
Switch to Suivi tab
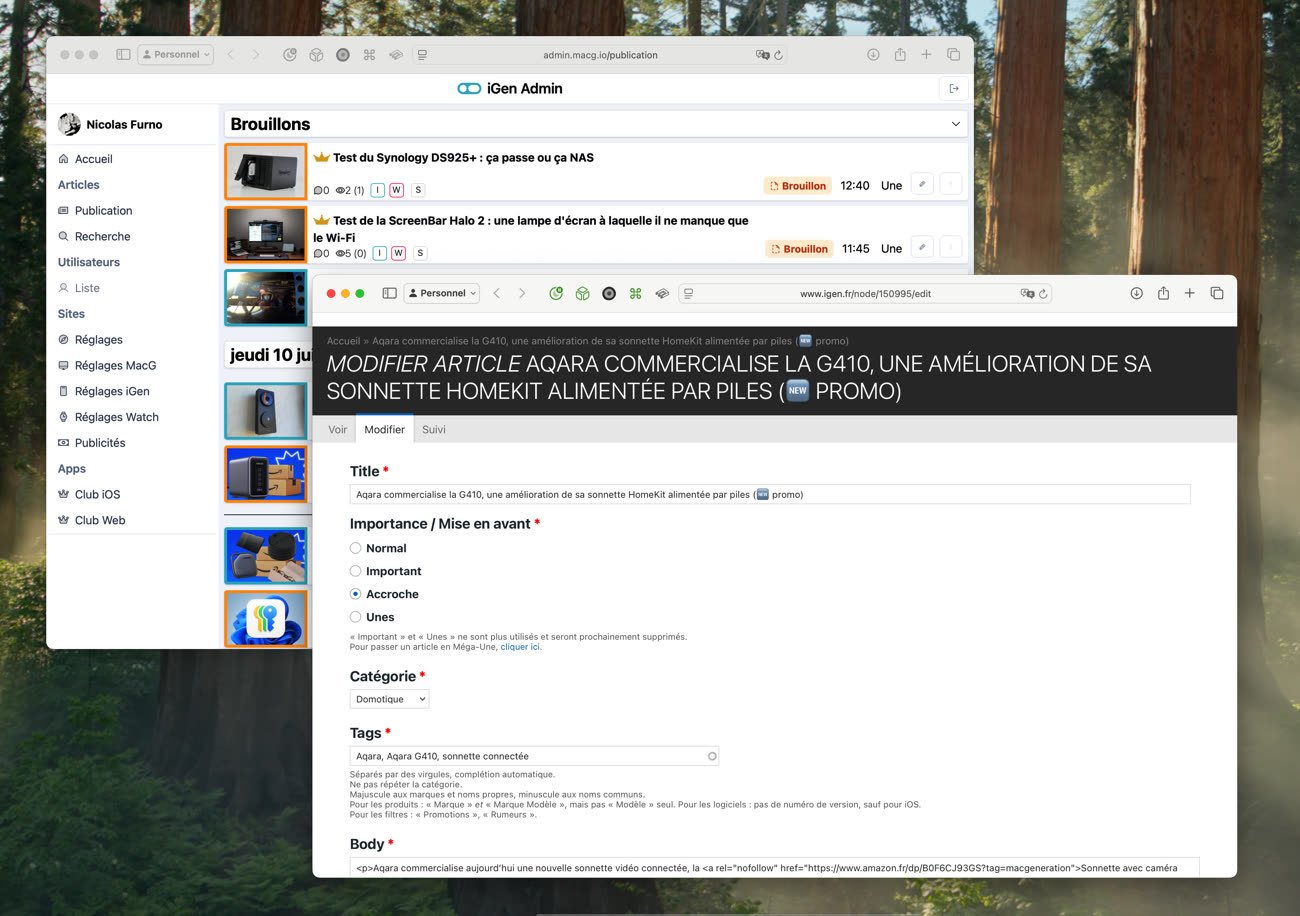tap(434, 429)
